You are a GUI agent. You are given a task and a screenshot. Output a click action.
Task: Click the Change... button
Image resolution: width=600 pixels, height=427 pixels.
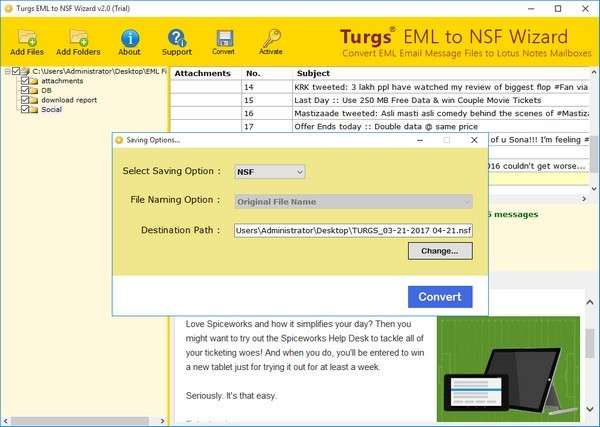[440, 251]
